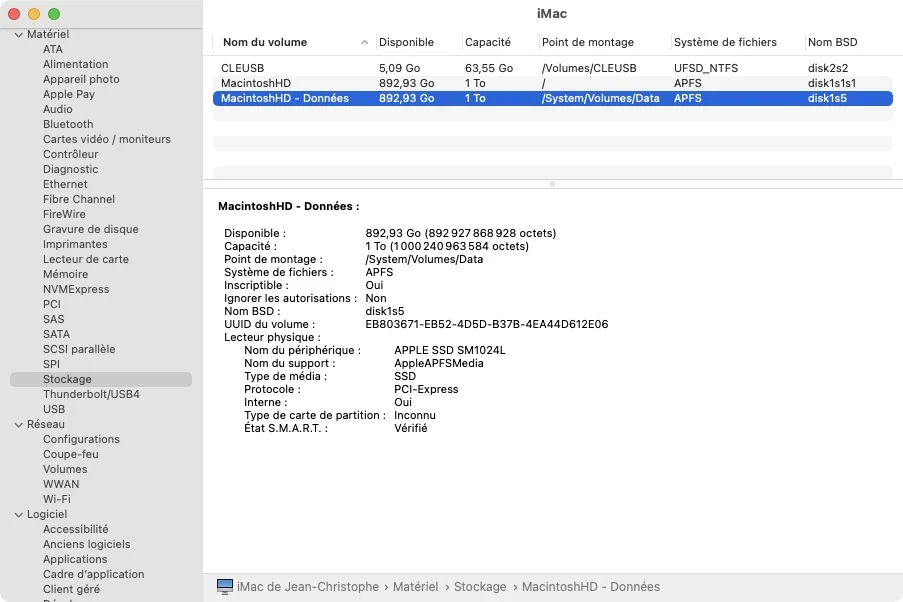Open the Audio hardware entry
This screenshot has width=903, height=602.
(58, 109)
